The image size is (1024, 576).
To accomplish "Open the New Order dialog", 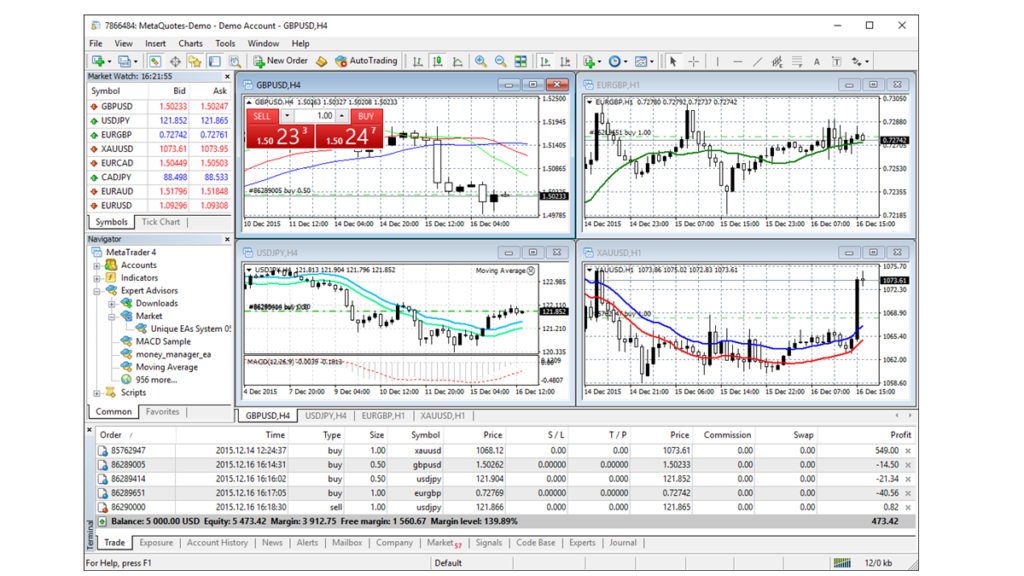I will (279, 61).
